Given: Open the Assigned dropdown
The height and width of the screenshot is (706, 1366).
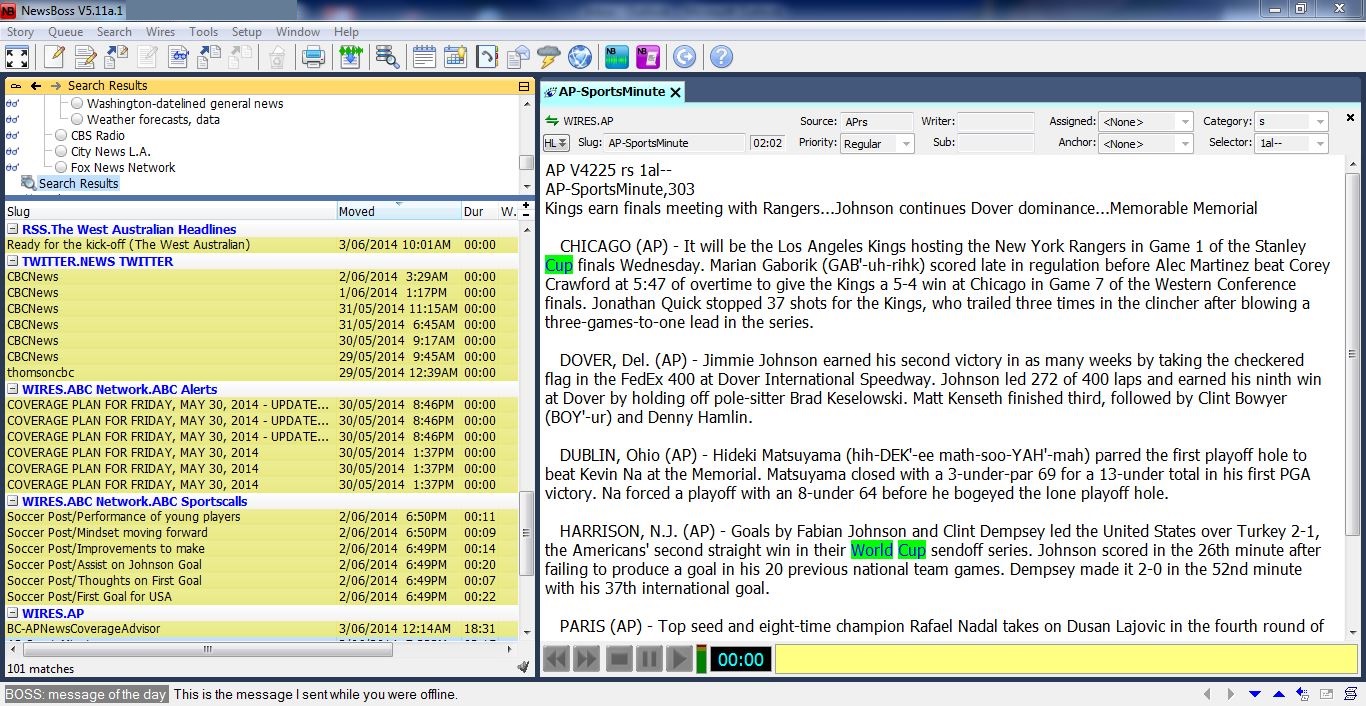Looking at the screenshot, I should [x=1145, y=122].
